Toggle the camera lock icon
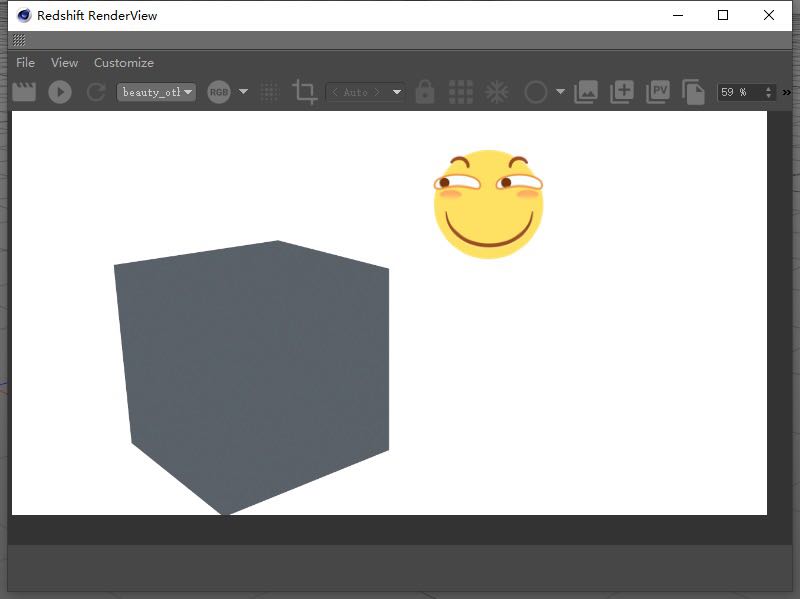The height and width of the screenshot is (599, 800). (425, 92)
